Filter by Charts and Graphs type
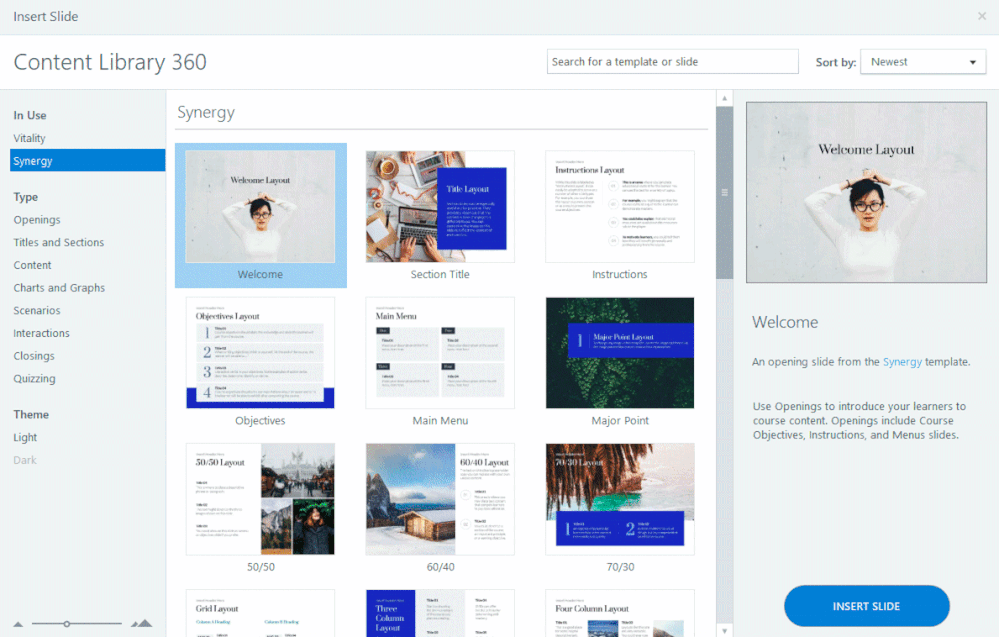The image size is (999, 637). [59, 288]
